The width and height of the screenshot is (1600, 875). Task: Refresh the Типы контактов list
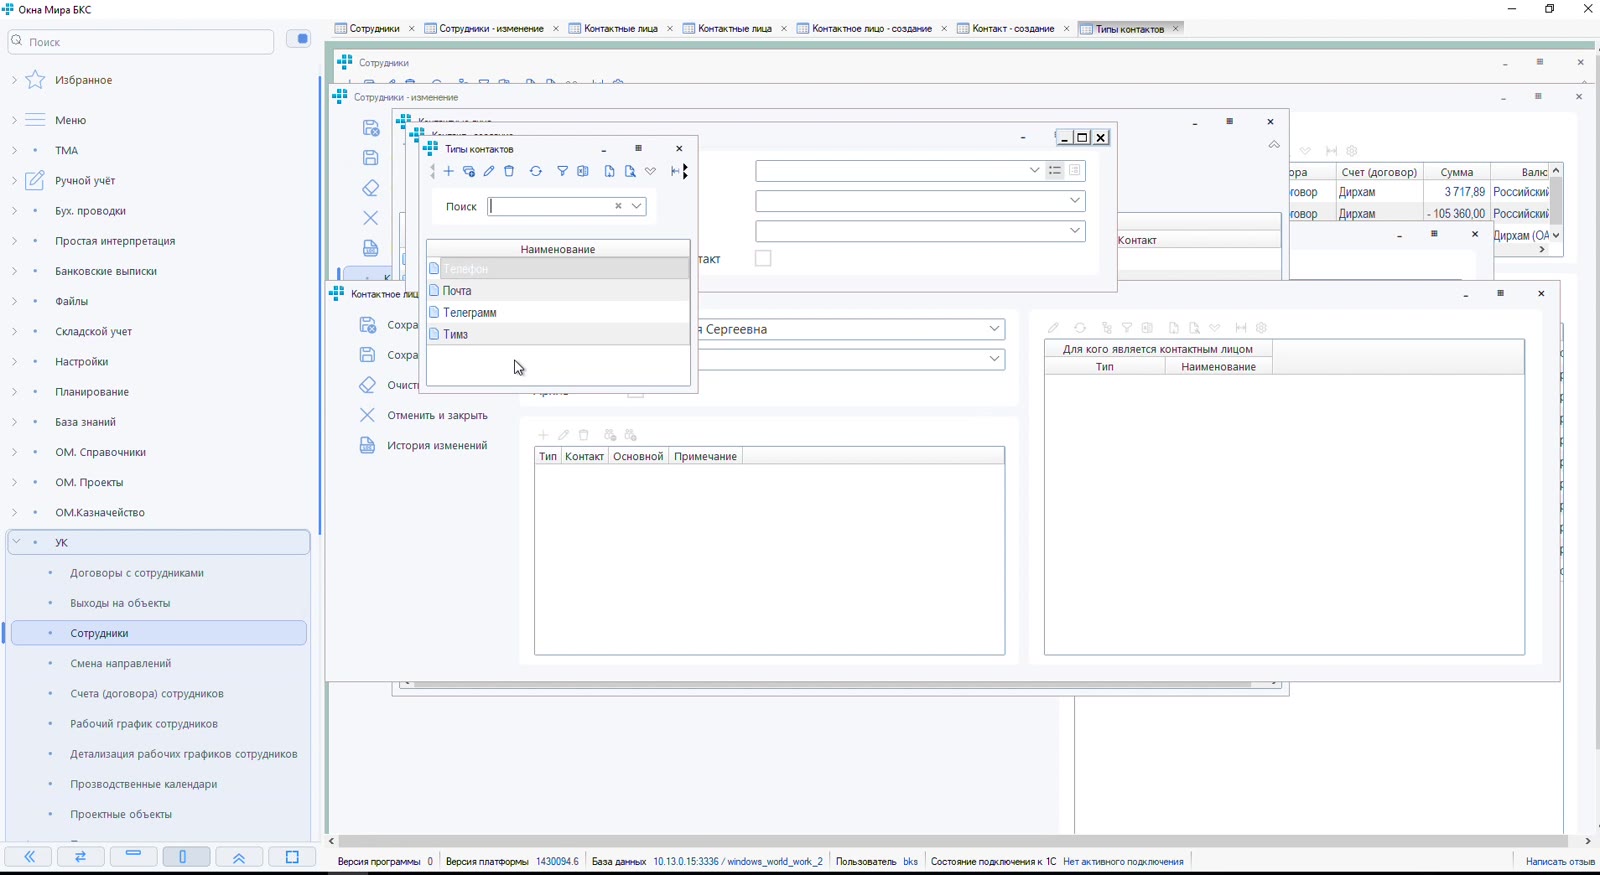[536, 172]
